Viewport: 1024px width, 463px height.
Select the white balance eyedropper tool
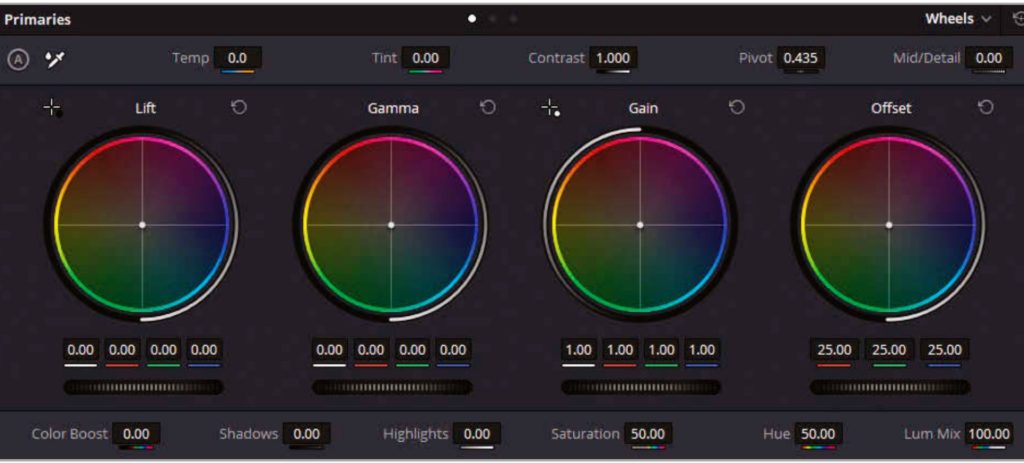point(55,60)
